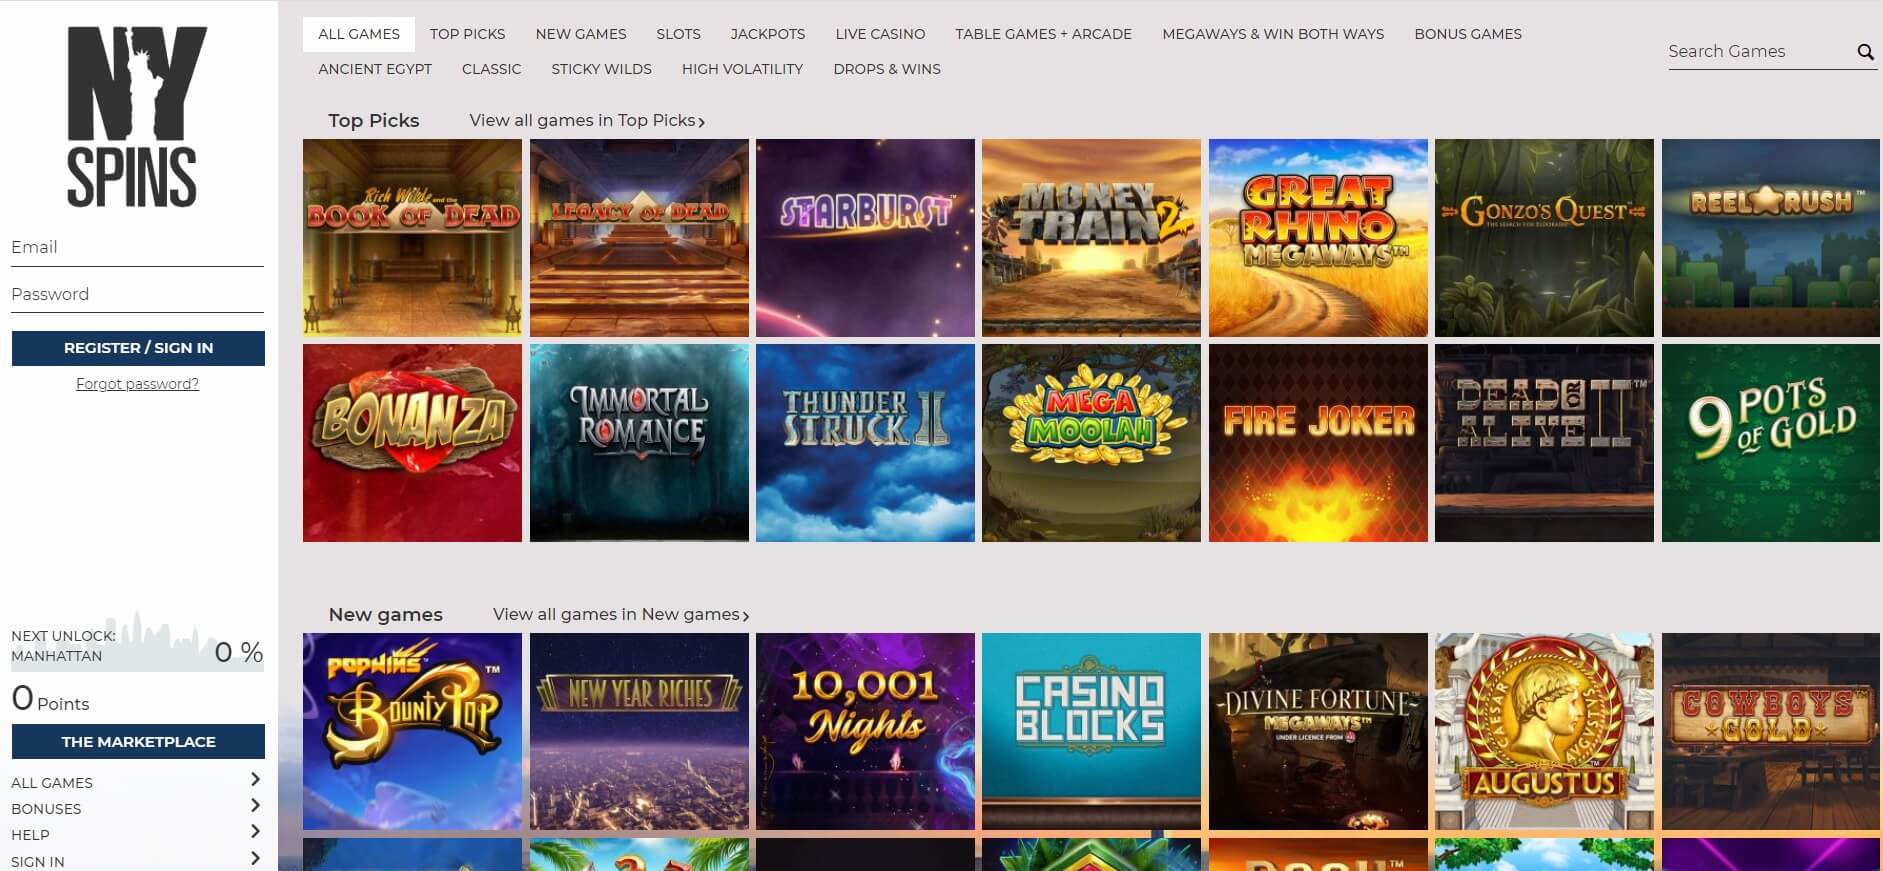The height and width of the screenshot is (871, 1883).
Task: Launch Great Rhino Megaways game
Action: (x=1318, y=238)
